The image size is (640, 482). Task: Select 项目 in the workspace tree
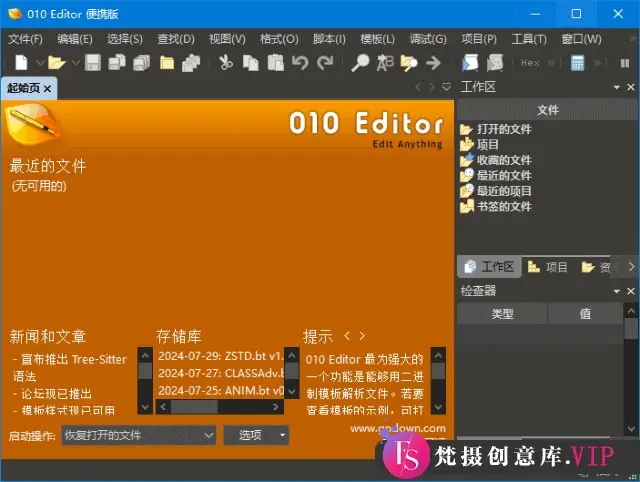(479, 144)
